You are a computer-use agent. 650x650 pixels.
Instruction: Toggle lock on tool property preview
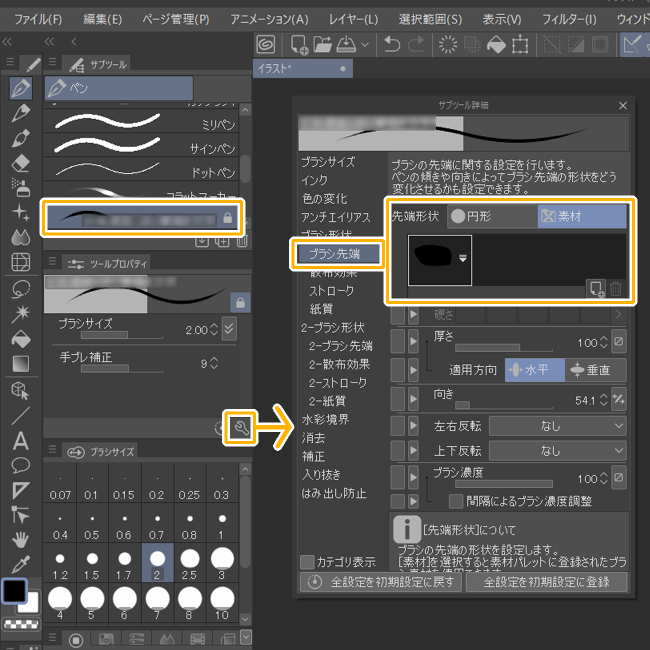(x=240, y=303)
